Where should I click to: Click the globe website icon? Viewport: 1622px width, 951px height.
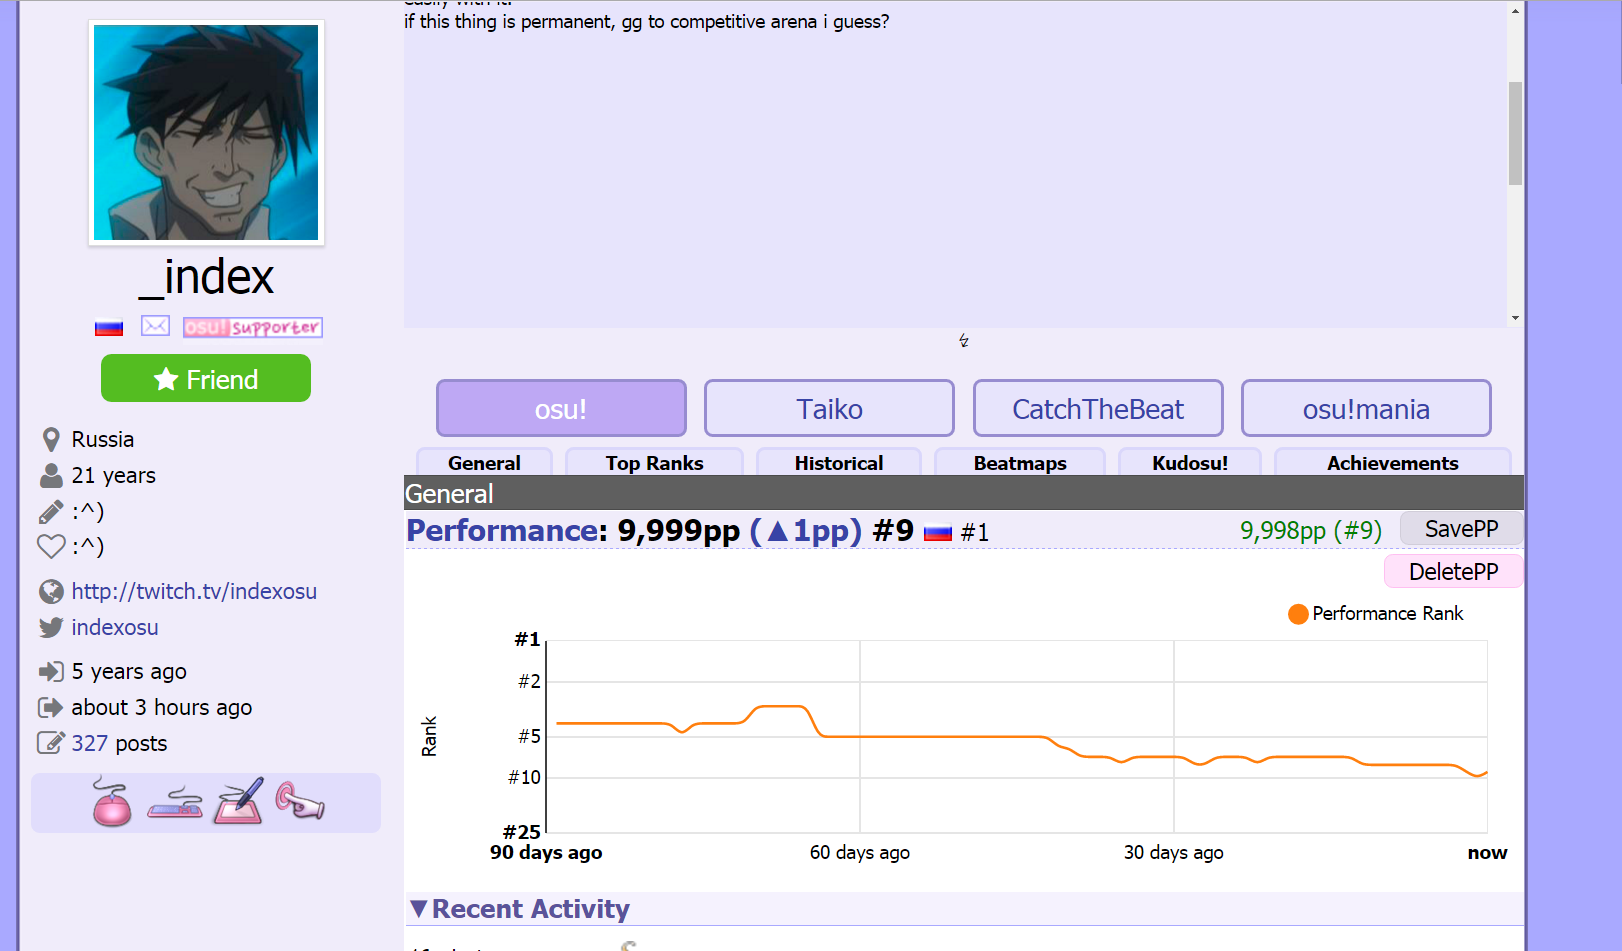click(x=51, y=592)
